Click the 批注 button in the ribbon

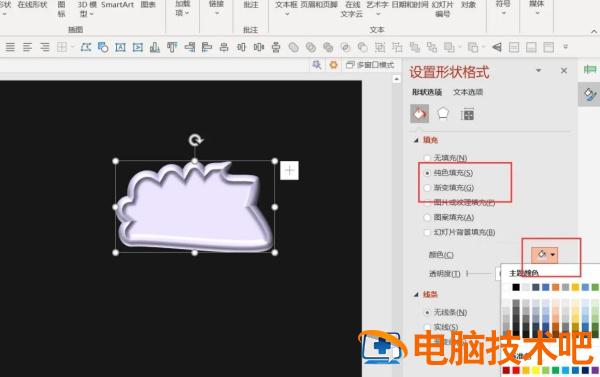coord(251,5)
